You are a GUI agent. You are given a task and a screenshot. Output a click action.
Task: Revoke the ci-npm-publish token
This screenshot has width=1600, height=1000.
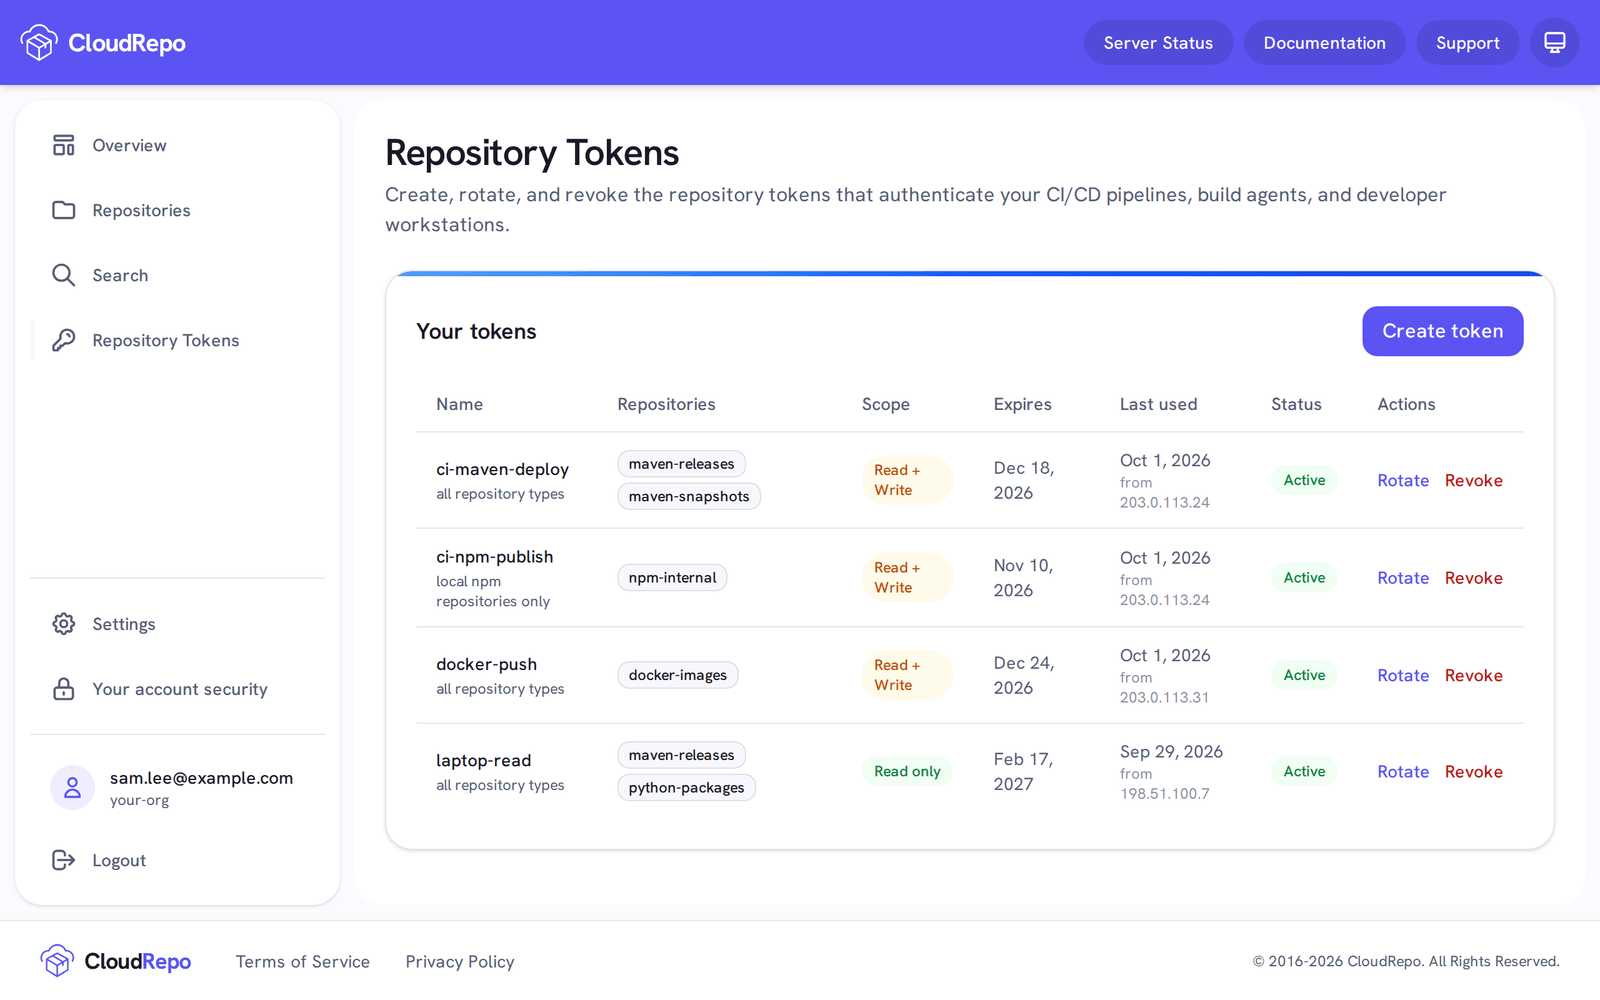tap(1473, 578)
